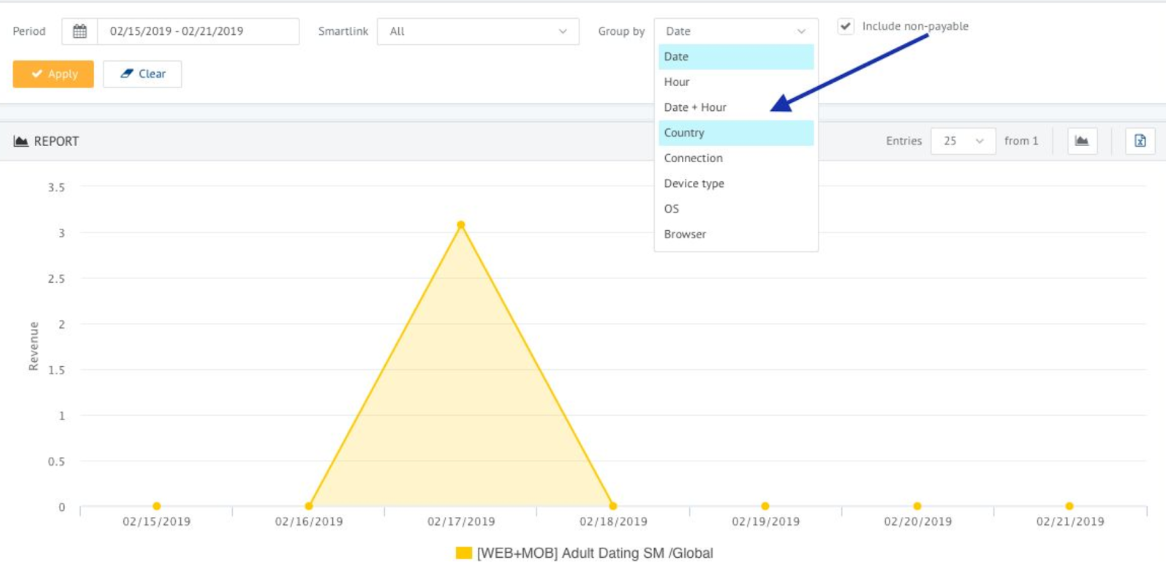This screenshot has height=580, width=1168.
Task: Select Hour in the Group by list
Action: coord(736,82)
